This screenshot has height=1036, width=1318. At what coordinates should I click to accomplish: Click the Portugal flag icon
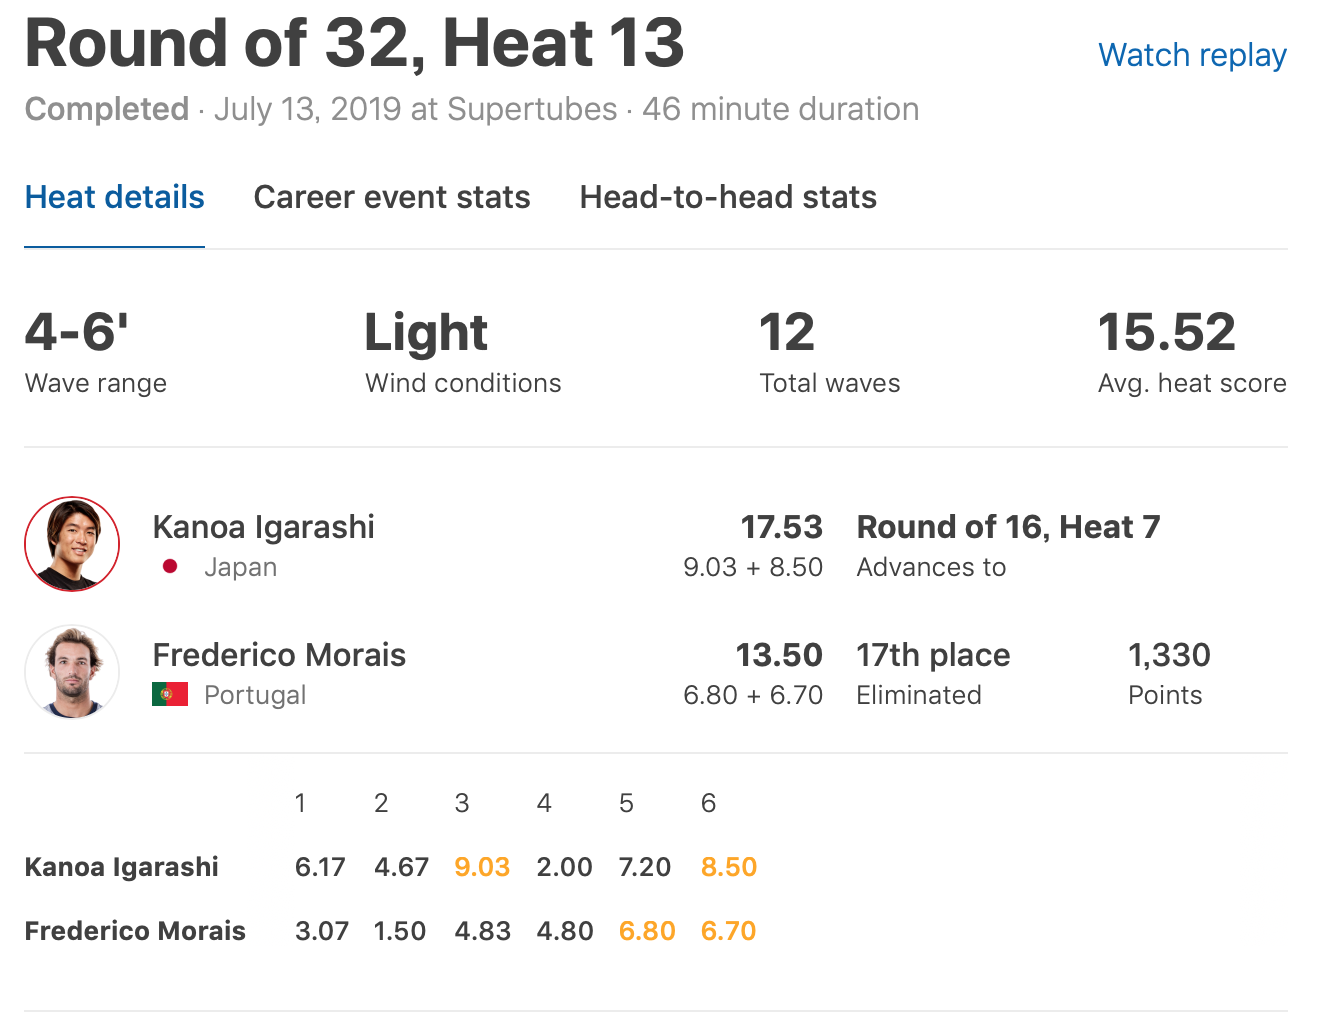170,695
